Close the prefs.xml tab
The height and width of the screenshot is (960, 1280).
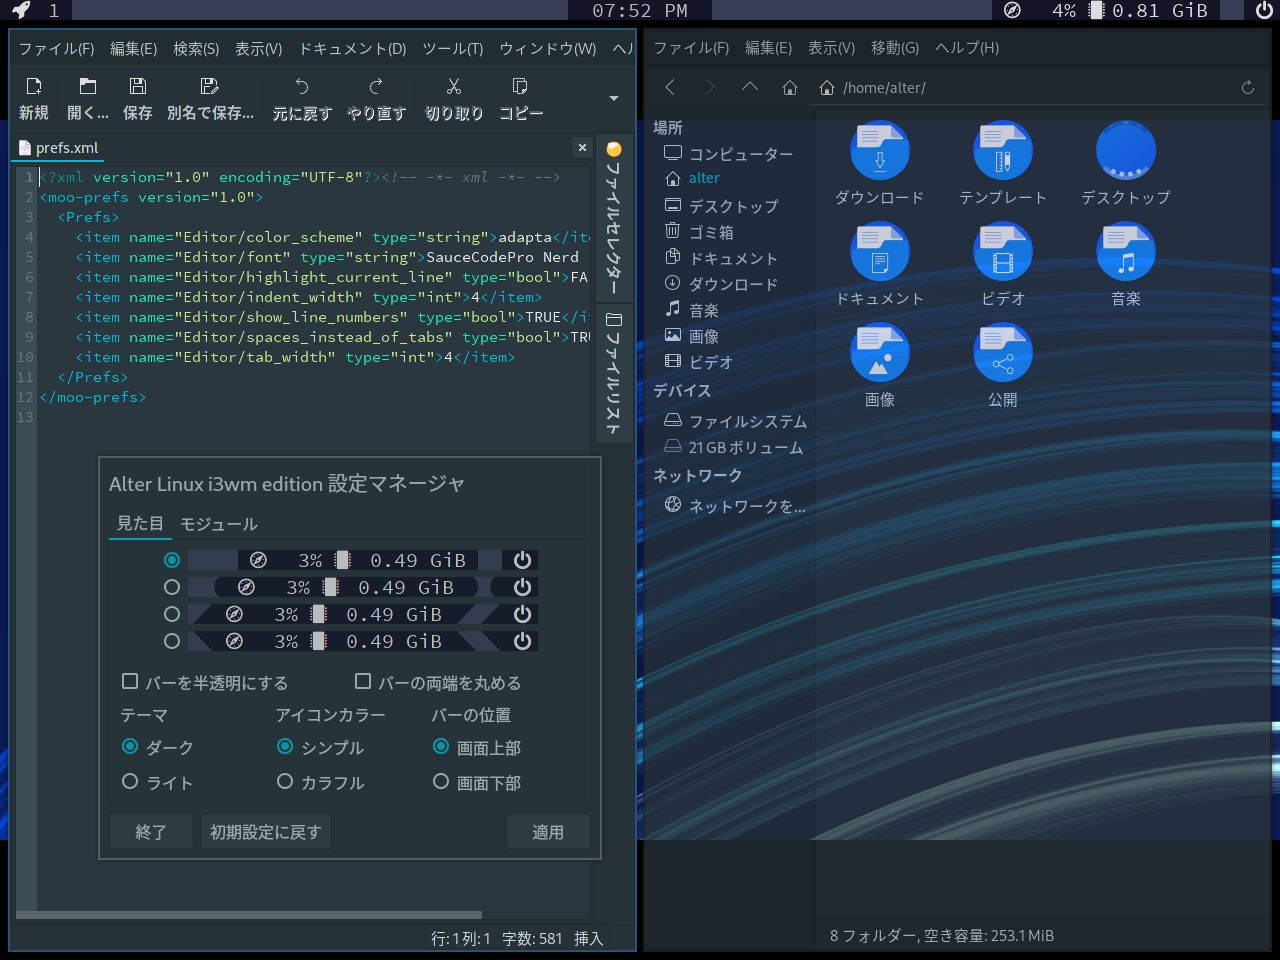pos(582,148)
